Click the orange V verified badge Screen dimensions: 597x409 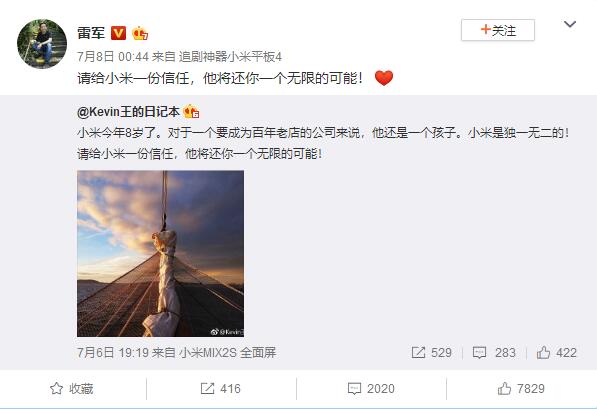tap(118, 33)
